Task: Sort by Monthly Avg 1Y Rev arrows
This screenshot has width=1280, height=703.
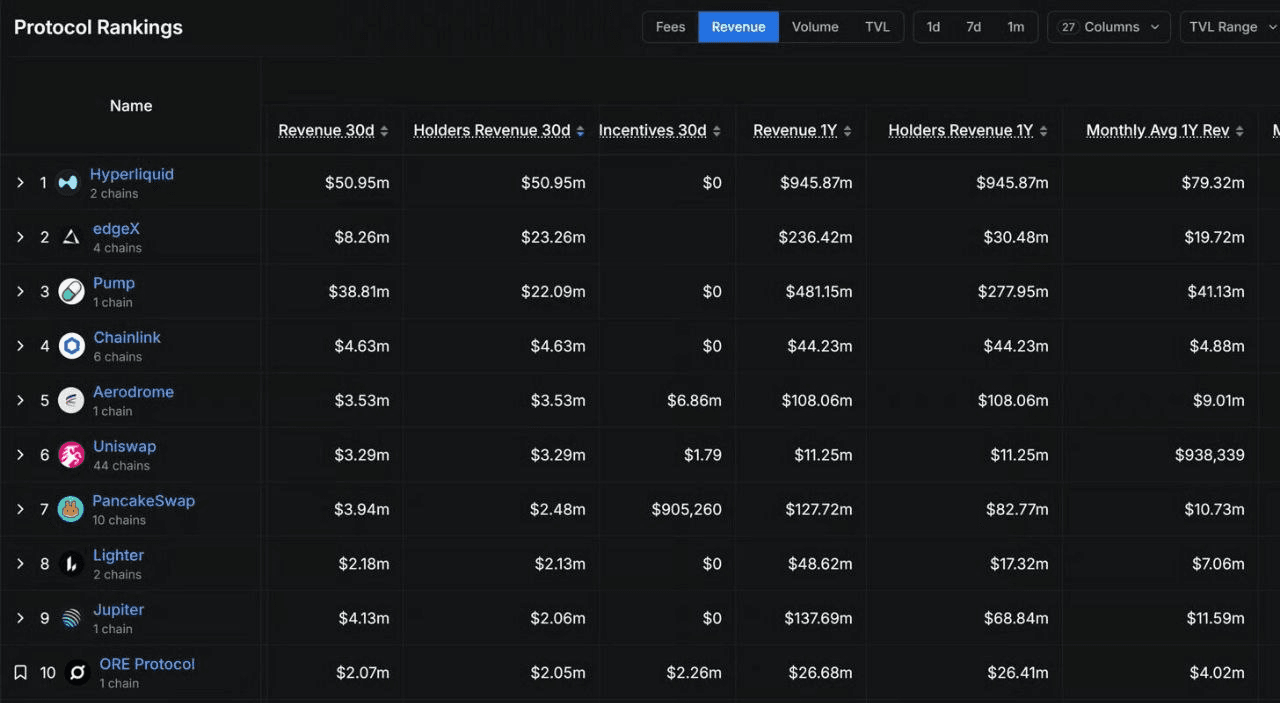Action: 1240,131
